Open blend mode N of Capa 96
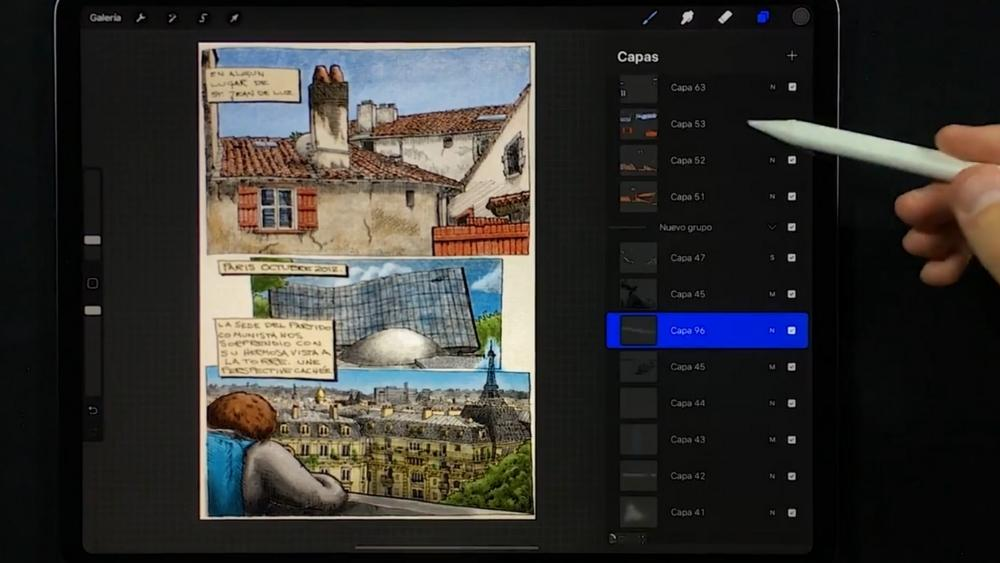 click(772, 330)
